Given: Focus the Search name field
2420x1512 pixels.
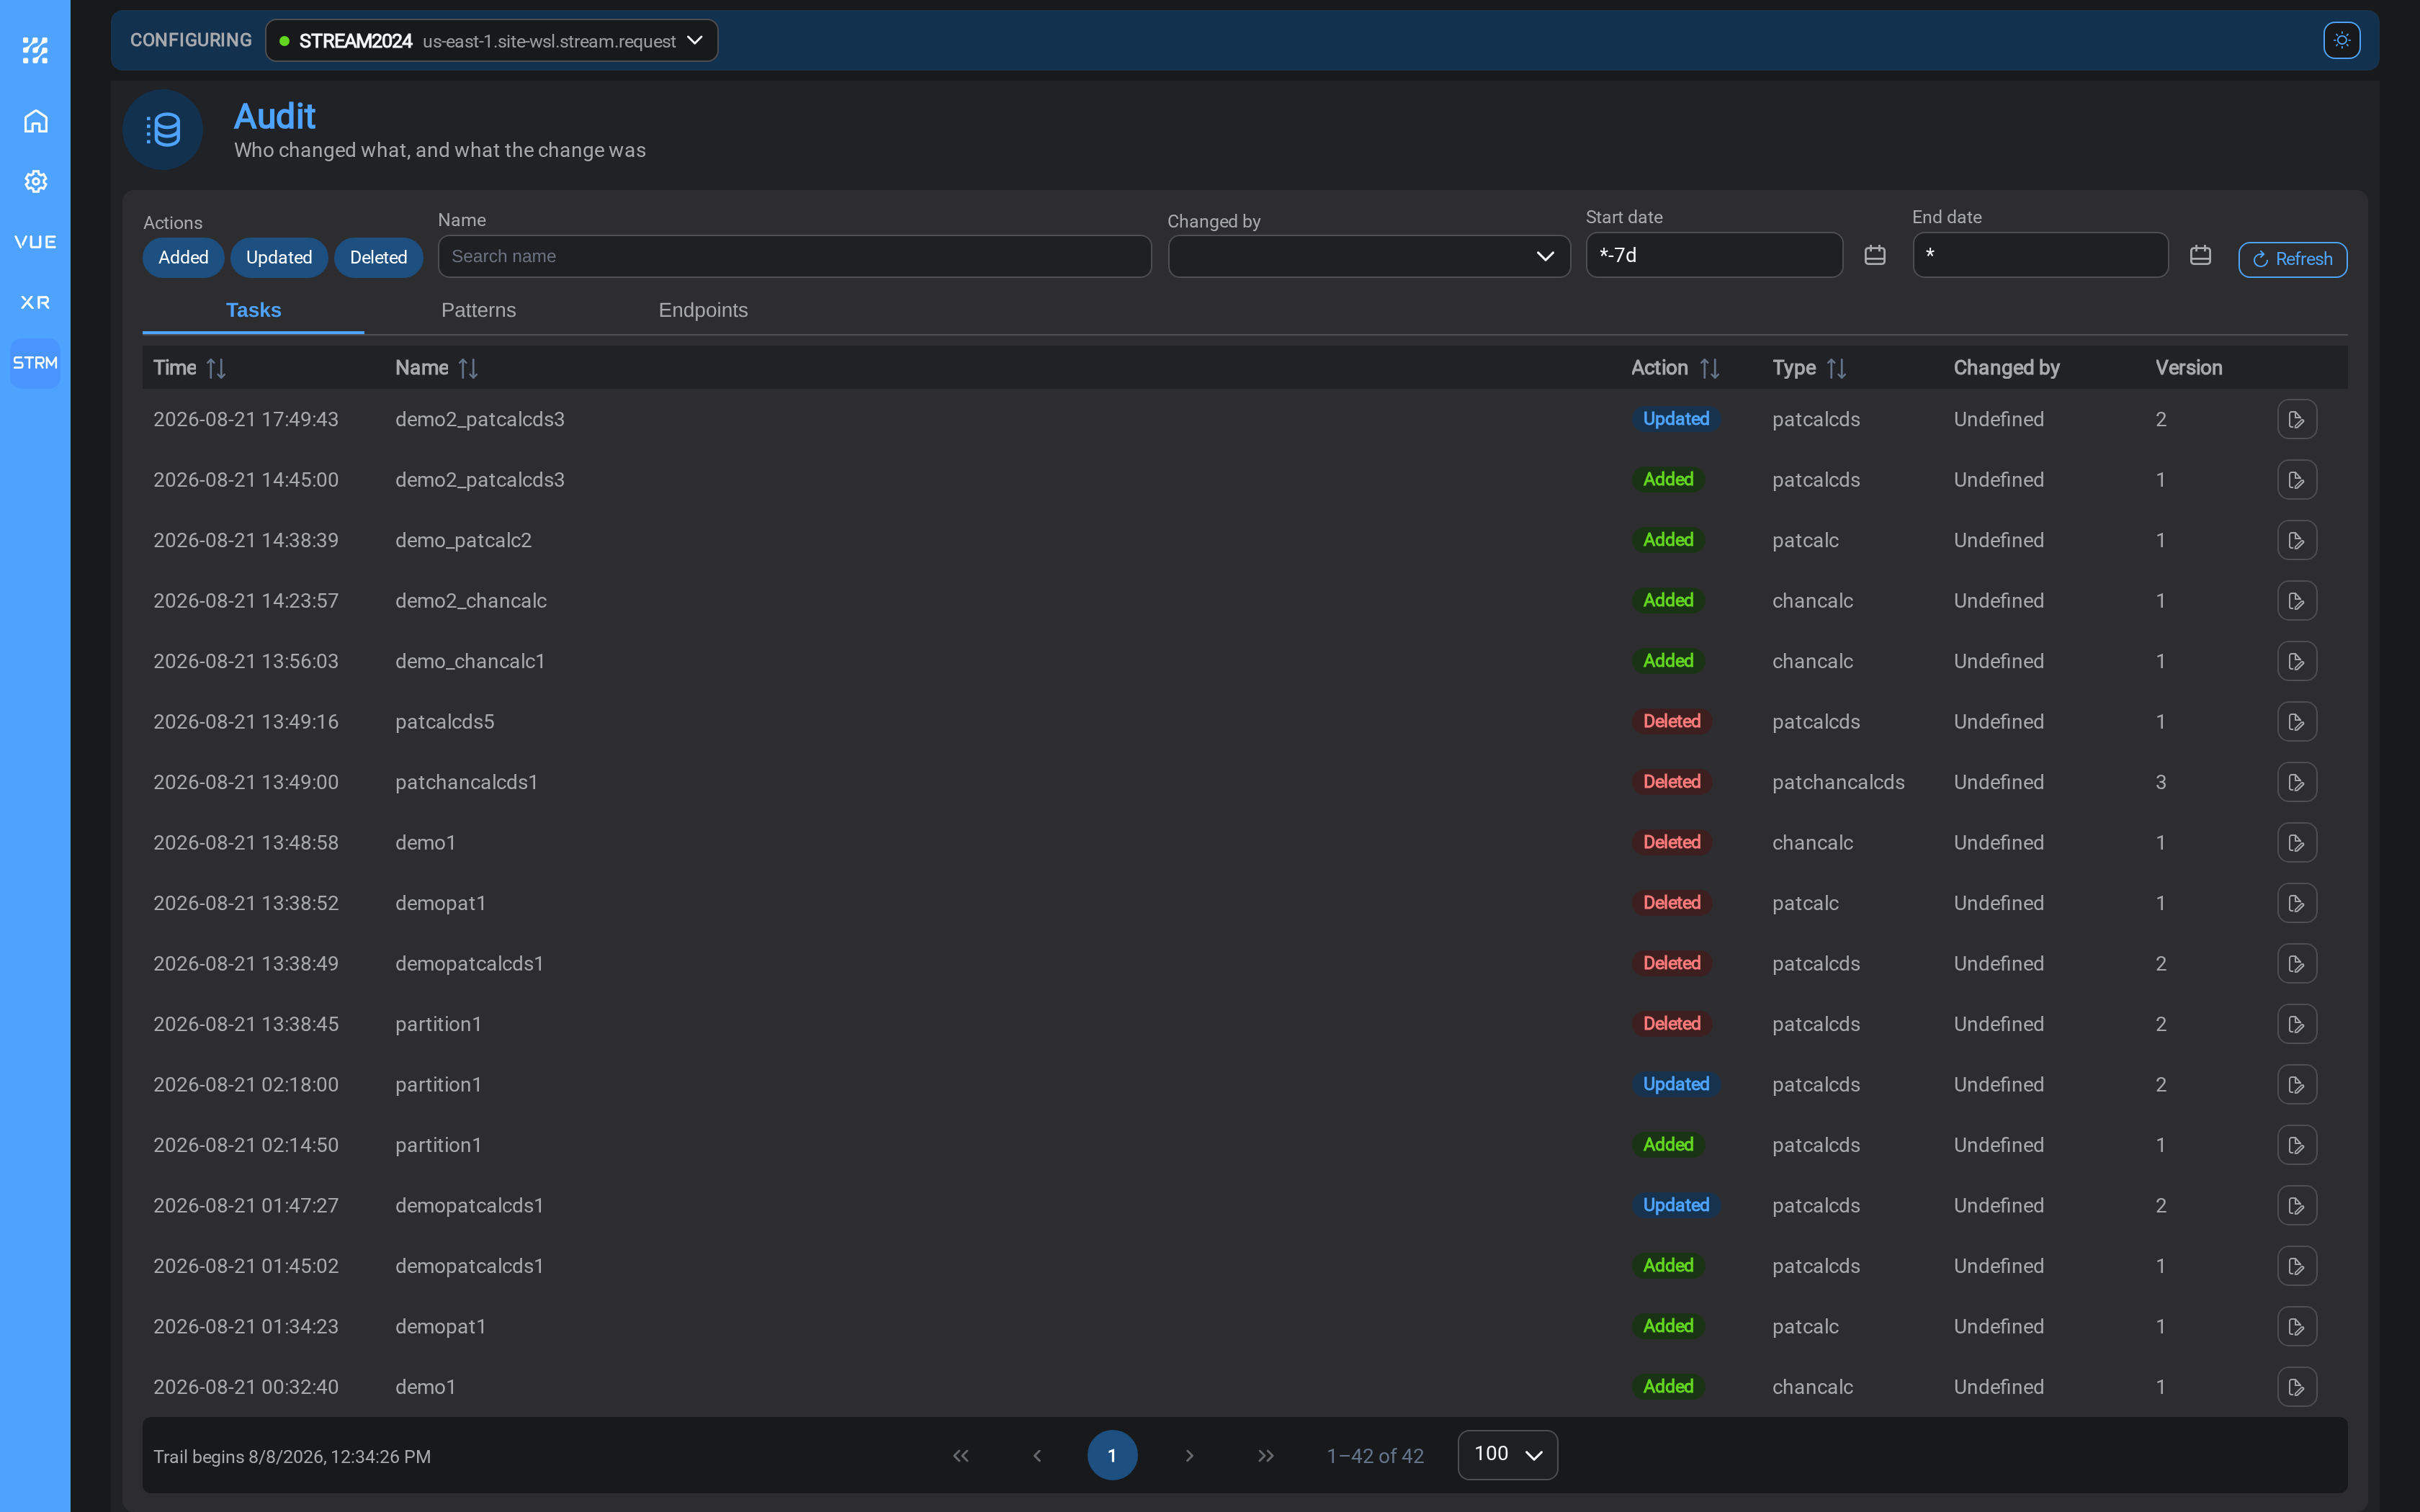Looking at the screenshot, I should (x=794, y=256).
